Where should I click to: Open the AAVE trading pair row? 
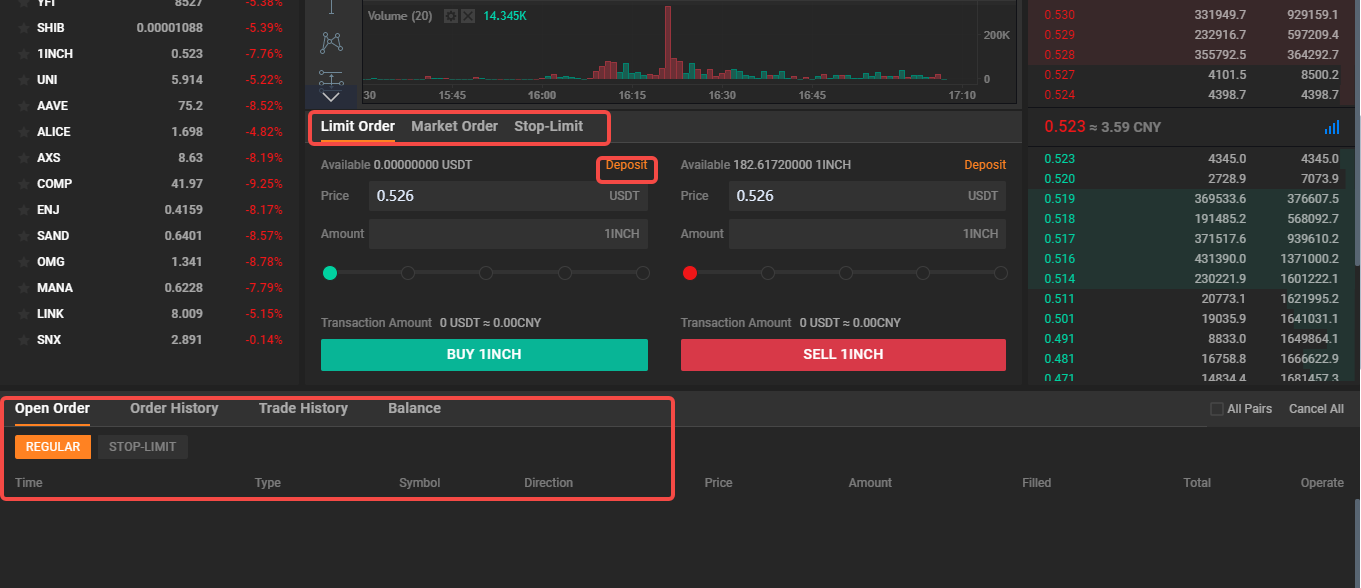click(x=150, y=106)
